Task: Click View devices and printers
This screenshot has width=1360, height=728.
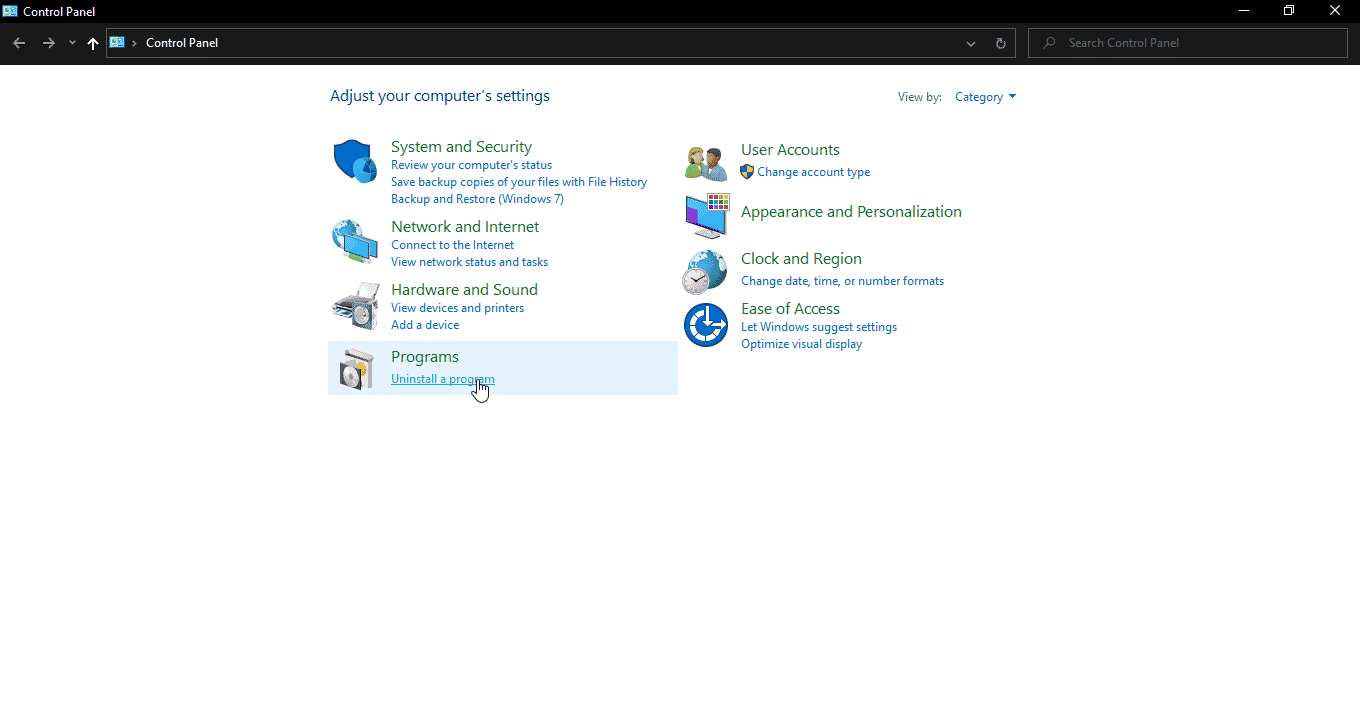Action: [x=457, y=308]
